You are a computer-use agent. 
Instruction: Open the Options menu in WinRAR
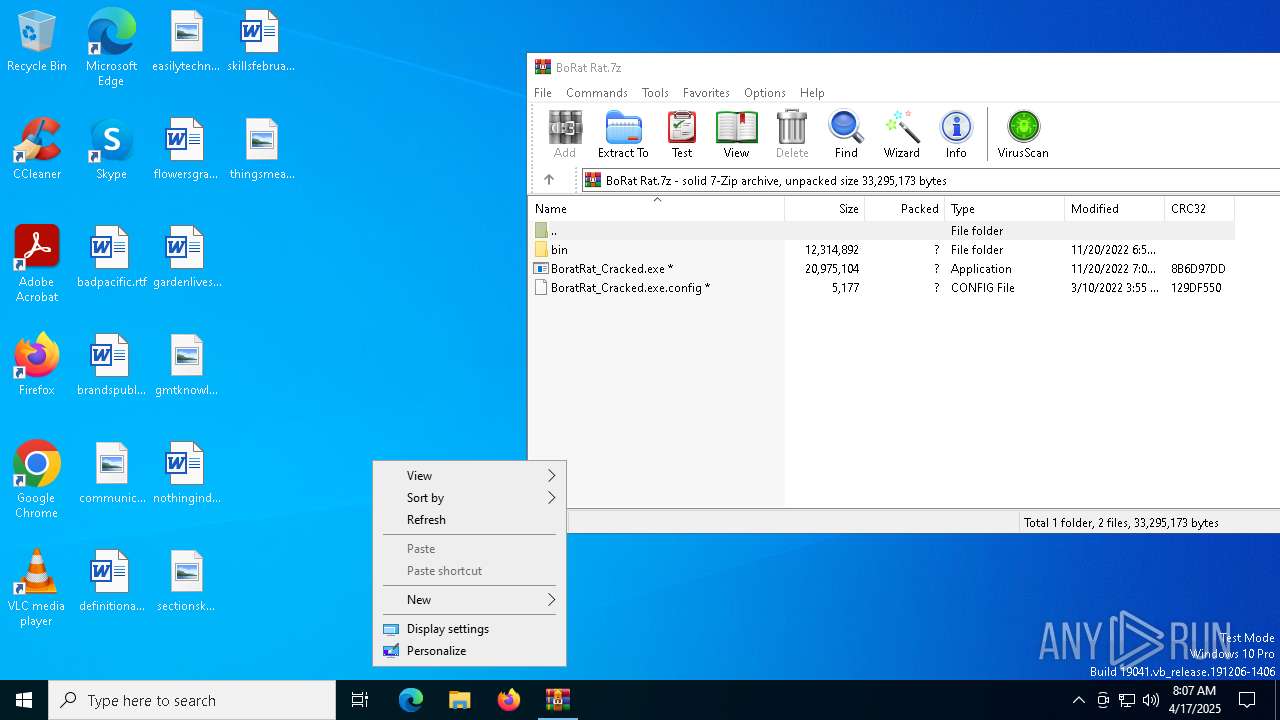coord(765,93)
